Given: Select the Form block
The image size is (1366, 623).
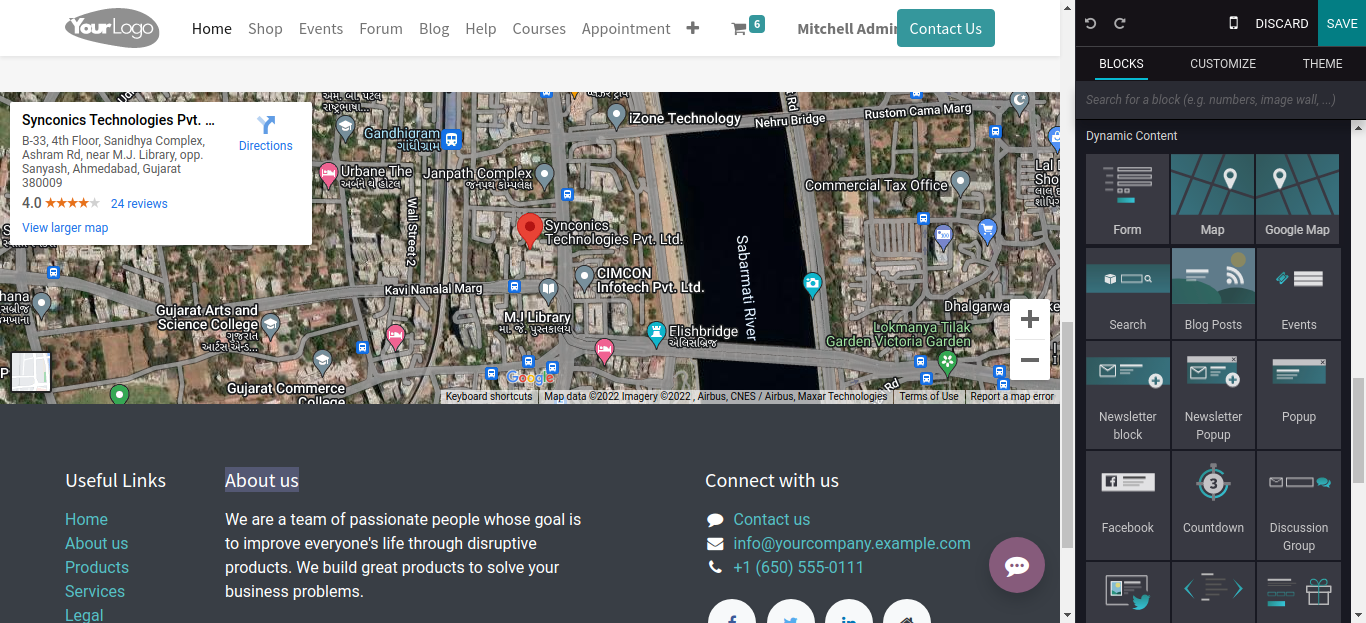Looking at the screenshot, I should click(1127, 199).
